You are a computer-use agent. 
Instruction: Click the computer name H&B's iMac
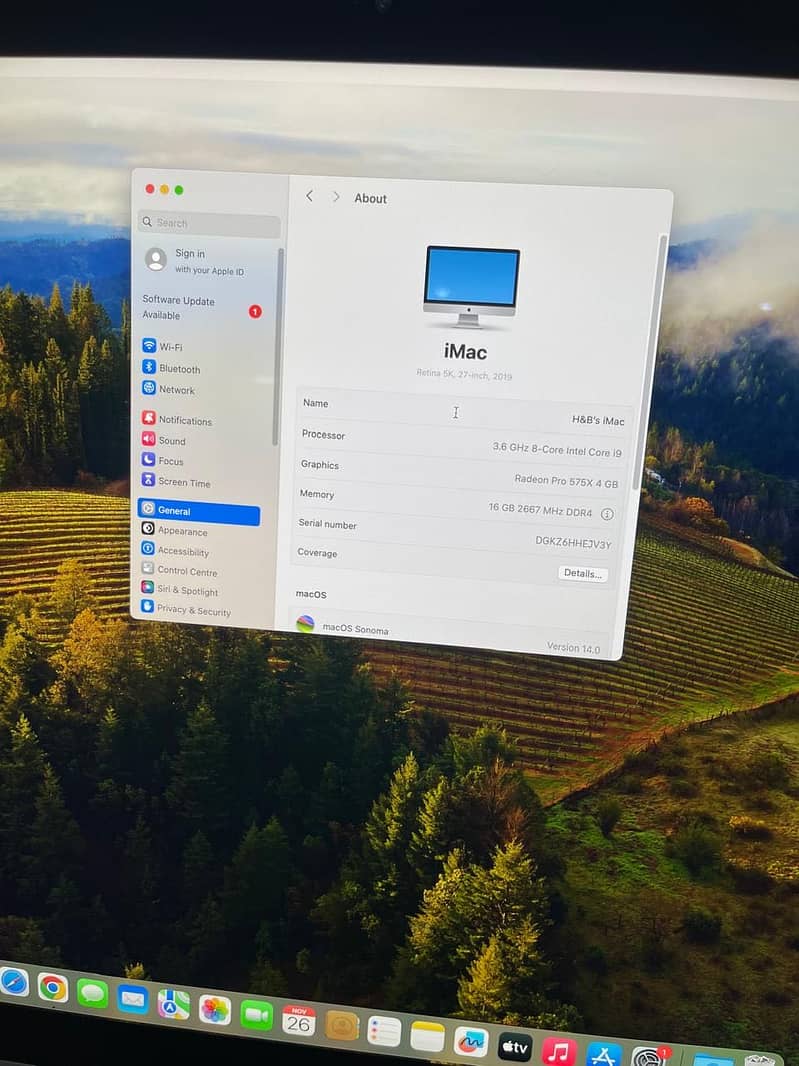click(x=598, y=420)
